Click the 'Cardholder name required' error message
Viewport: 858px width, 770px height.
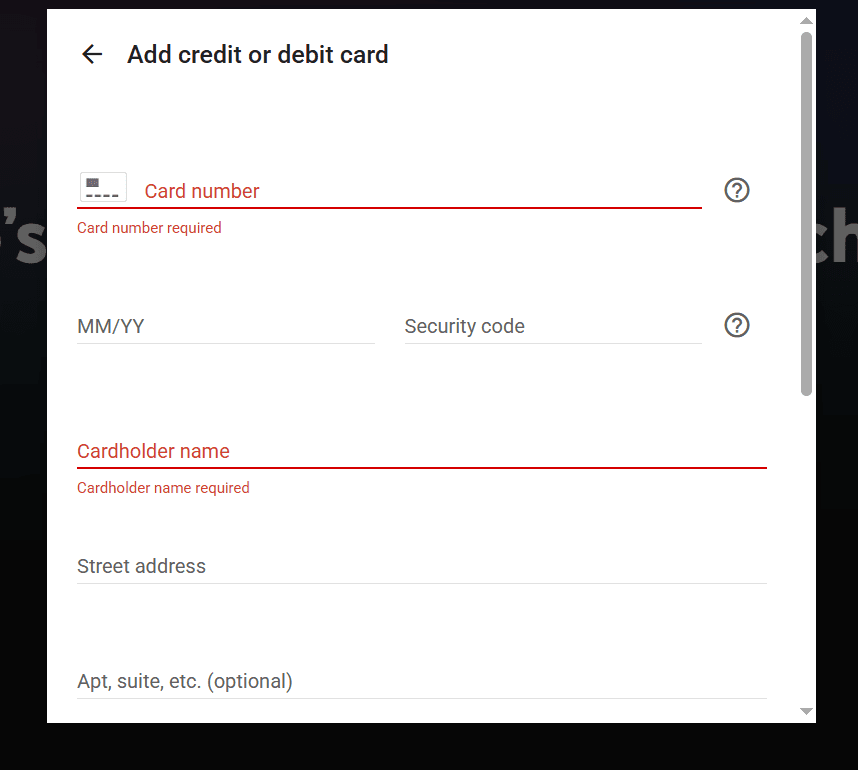click(163, 488)
